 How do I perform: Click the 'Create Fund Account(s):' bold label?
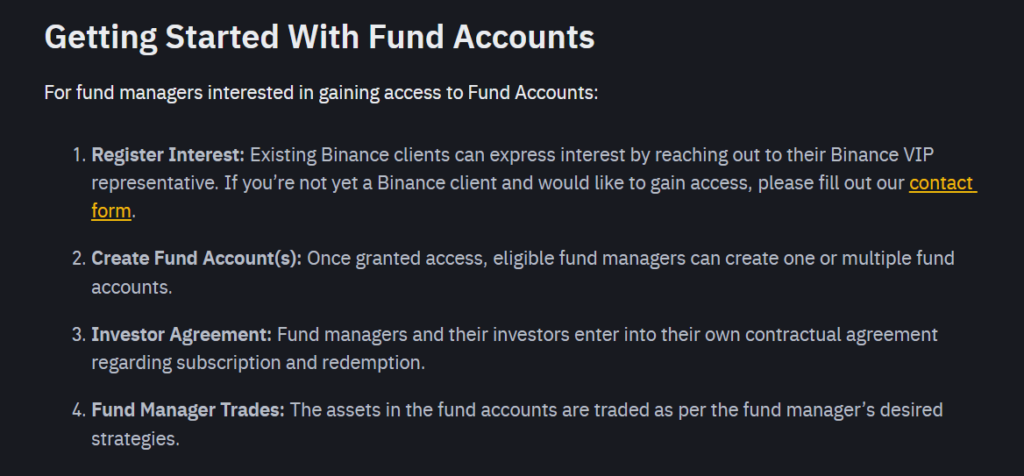coord(197,259)
